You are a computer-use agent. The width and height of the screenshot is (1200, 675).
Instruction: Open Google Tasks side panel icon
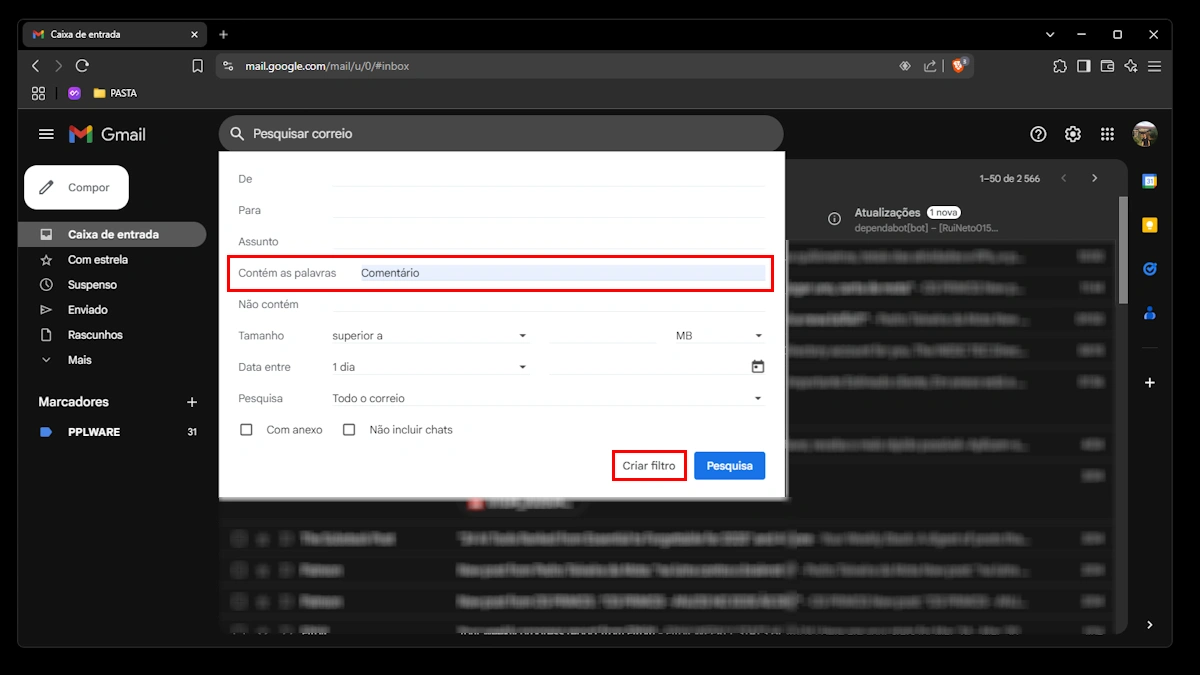point(1150,269)
